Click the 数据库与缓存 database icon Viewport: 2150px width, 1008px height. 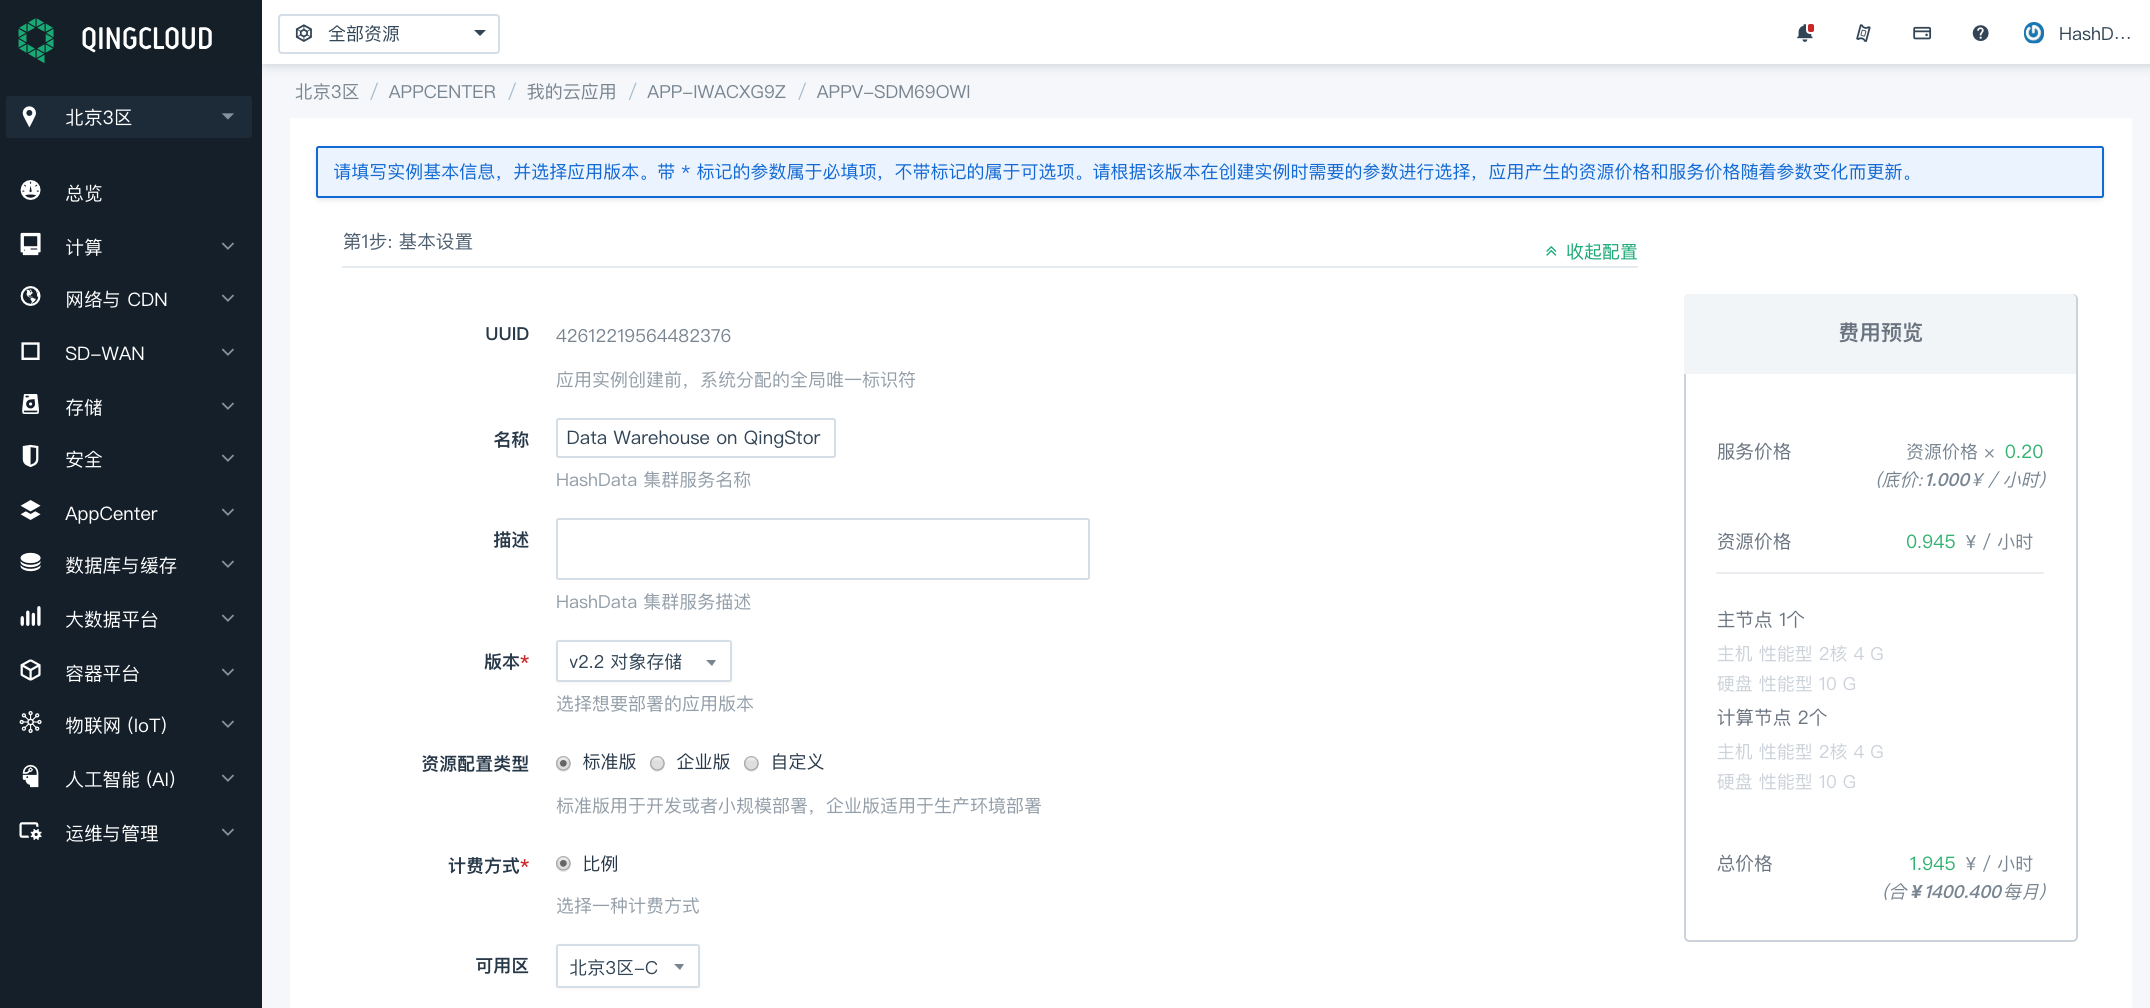tap(31, 563)
